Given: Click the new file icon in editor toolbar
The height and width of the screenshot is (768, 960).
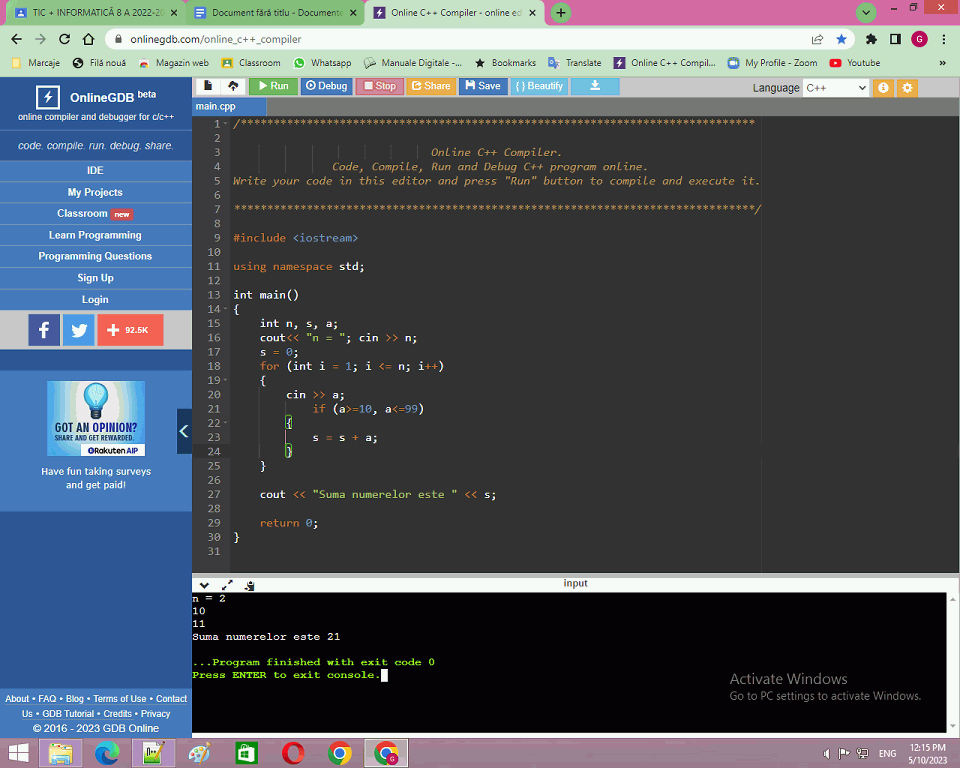Looking at the screenshot, I should (x=208, y=86).
